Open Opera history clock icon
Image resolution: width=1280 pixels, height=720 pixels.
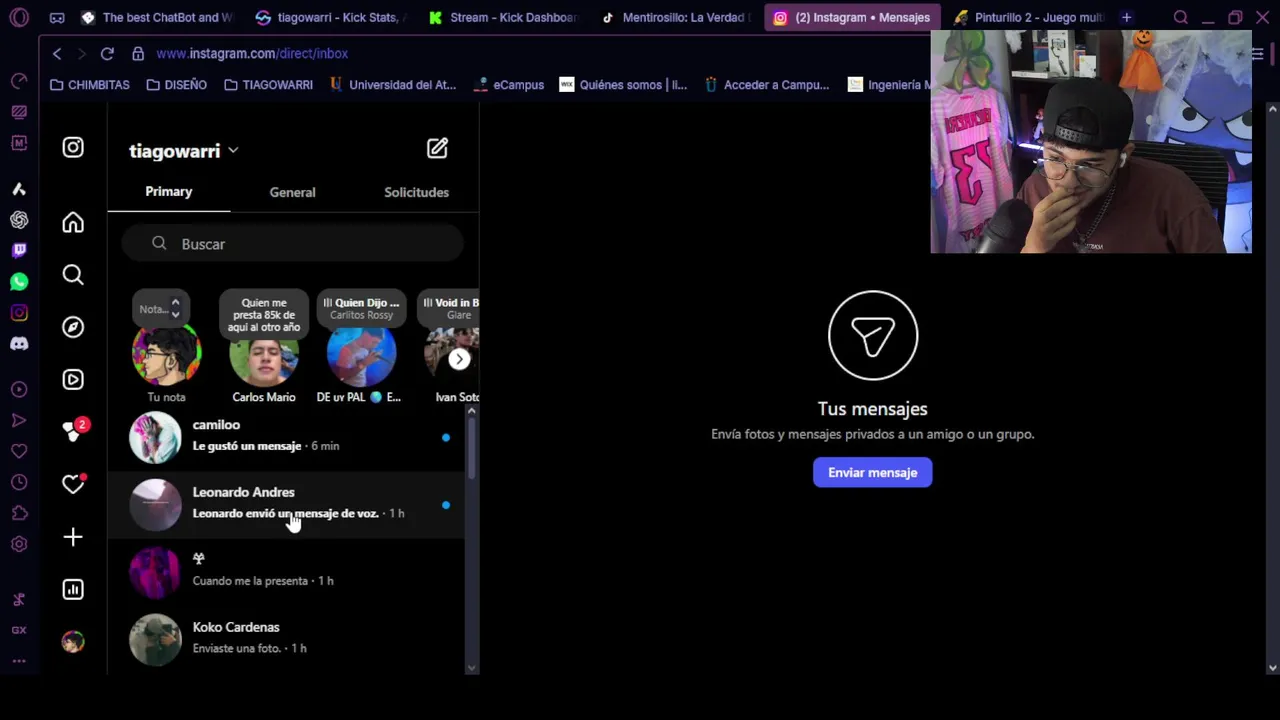[19, 482]
